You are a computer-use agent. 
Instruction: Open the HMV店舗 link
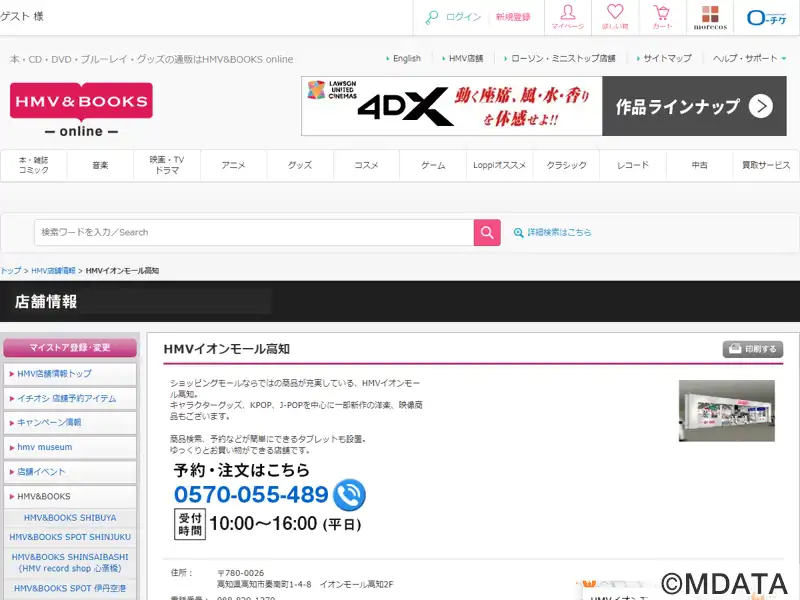(x=466, y=59)
